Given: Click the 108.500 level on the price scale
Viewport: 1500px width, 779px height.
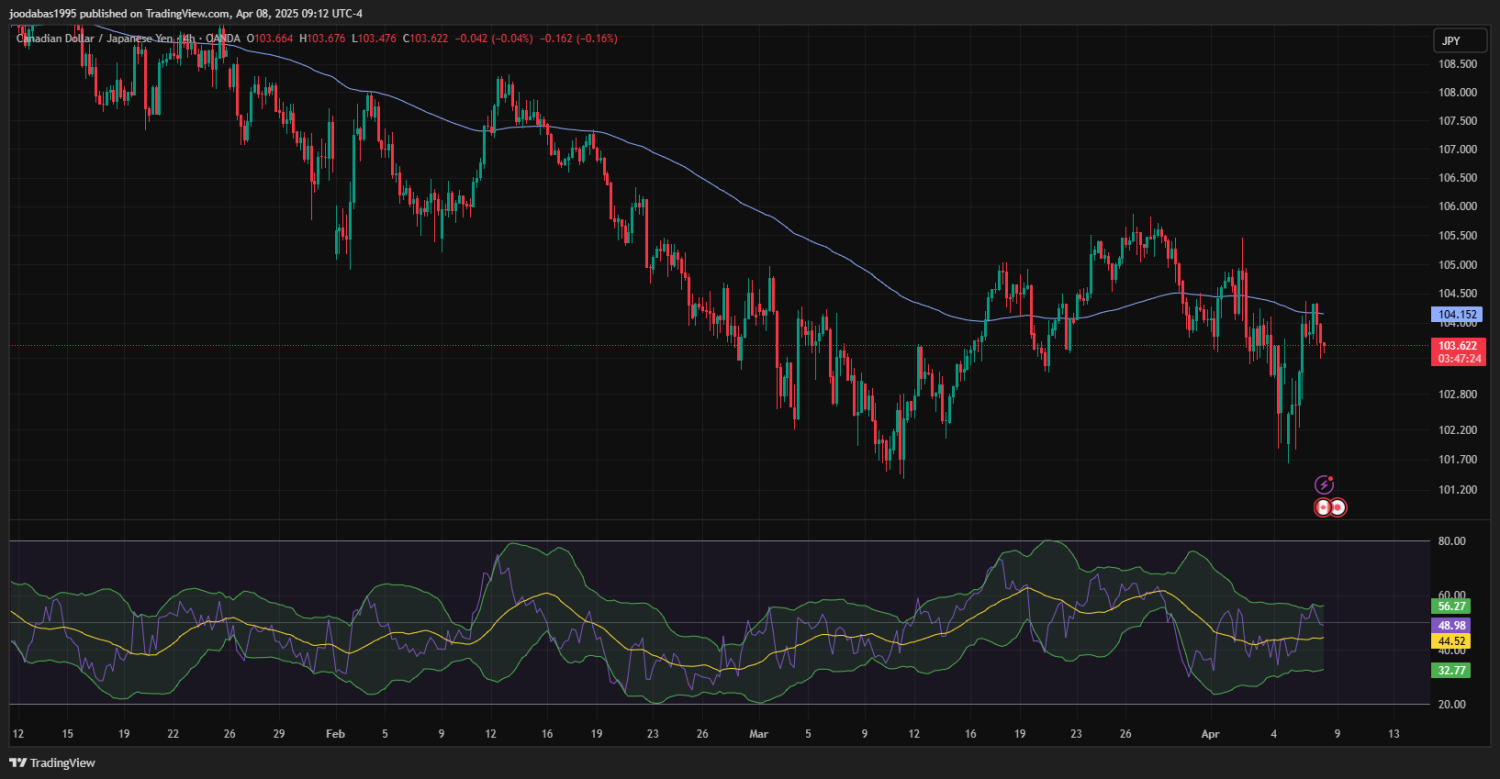Looking at the screenshot, I should pos(1456,64).
